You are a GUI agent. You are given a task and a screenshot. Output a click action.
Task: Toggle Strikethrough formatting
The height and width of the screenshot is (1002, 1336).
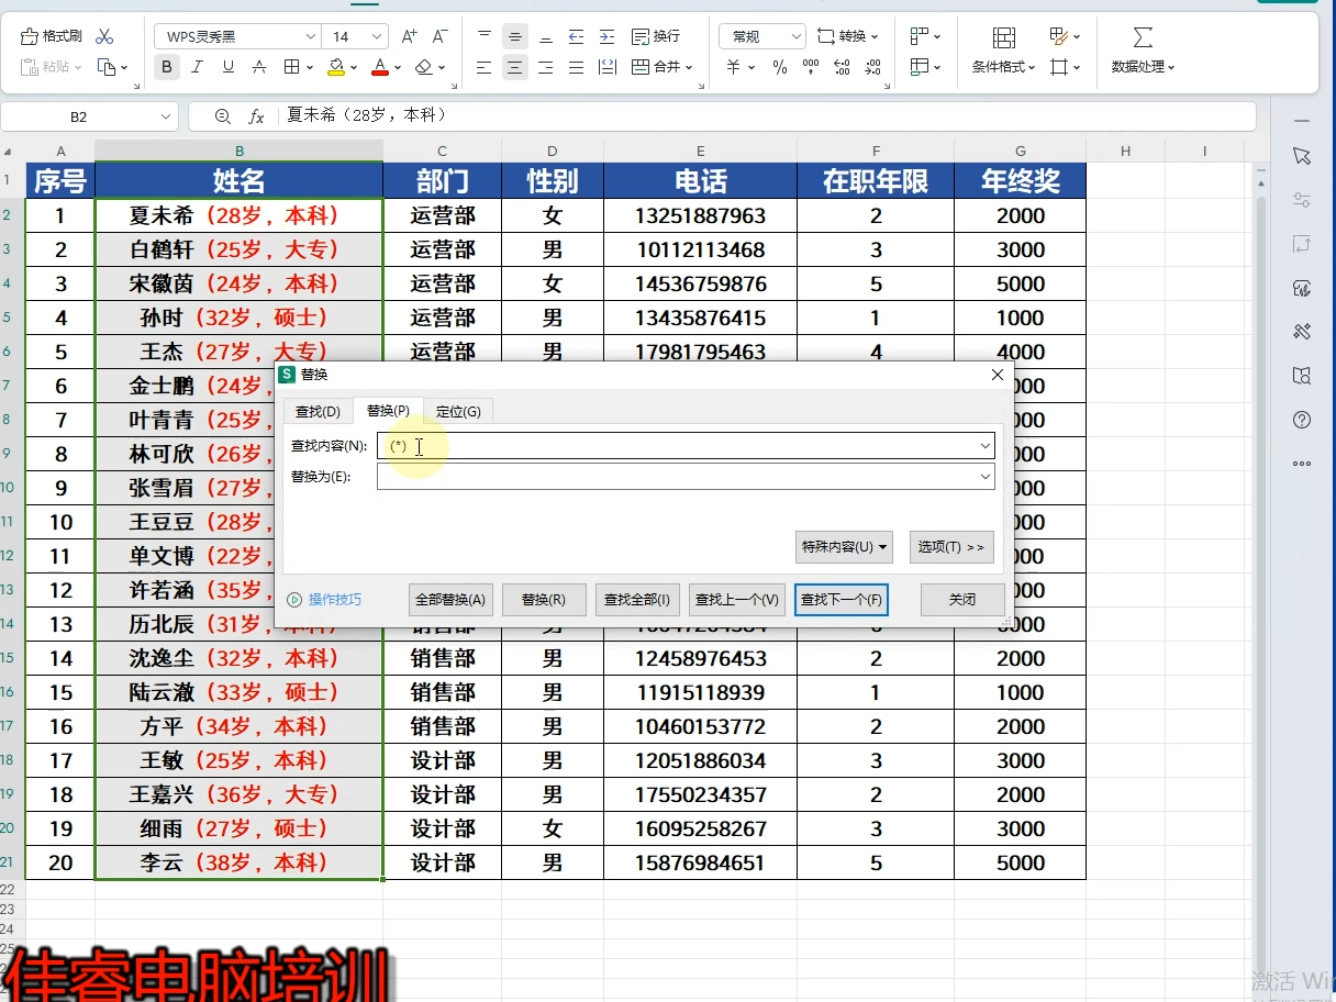259,67
